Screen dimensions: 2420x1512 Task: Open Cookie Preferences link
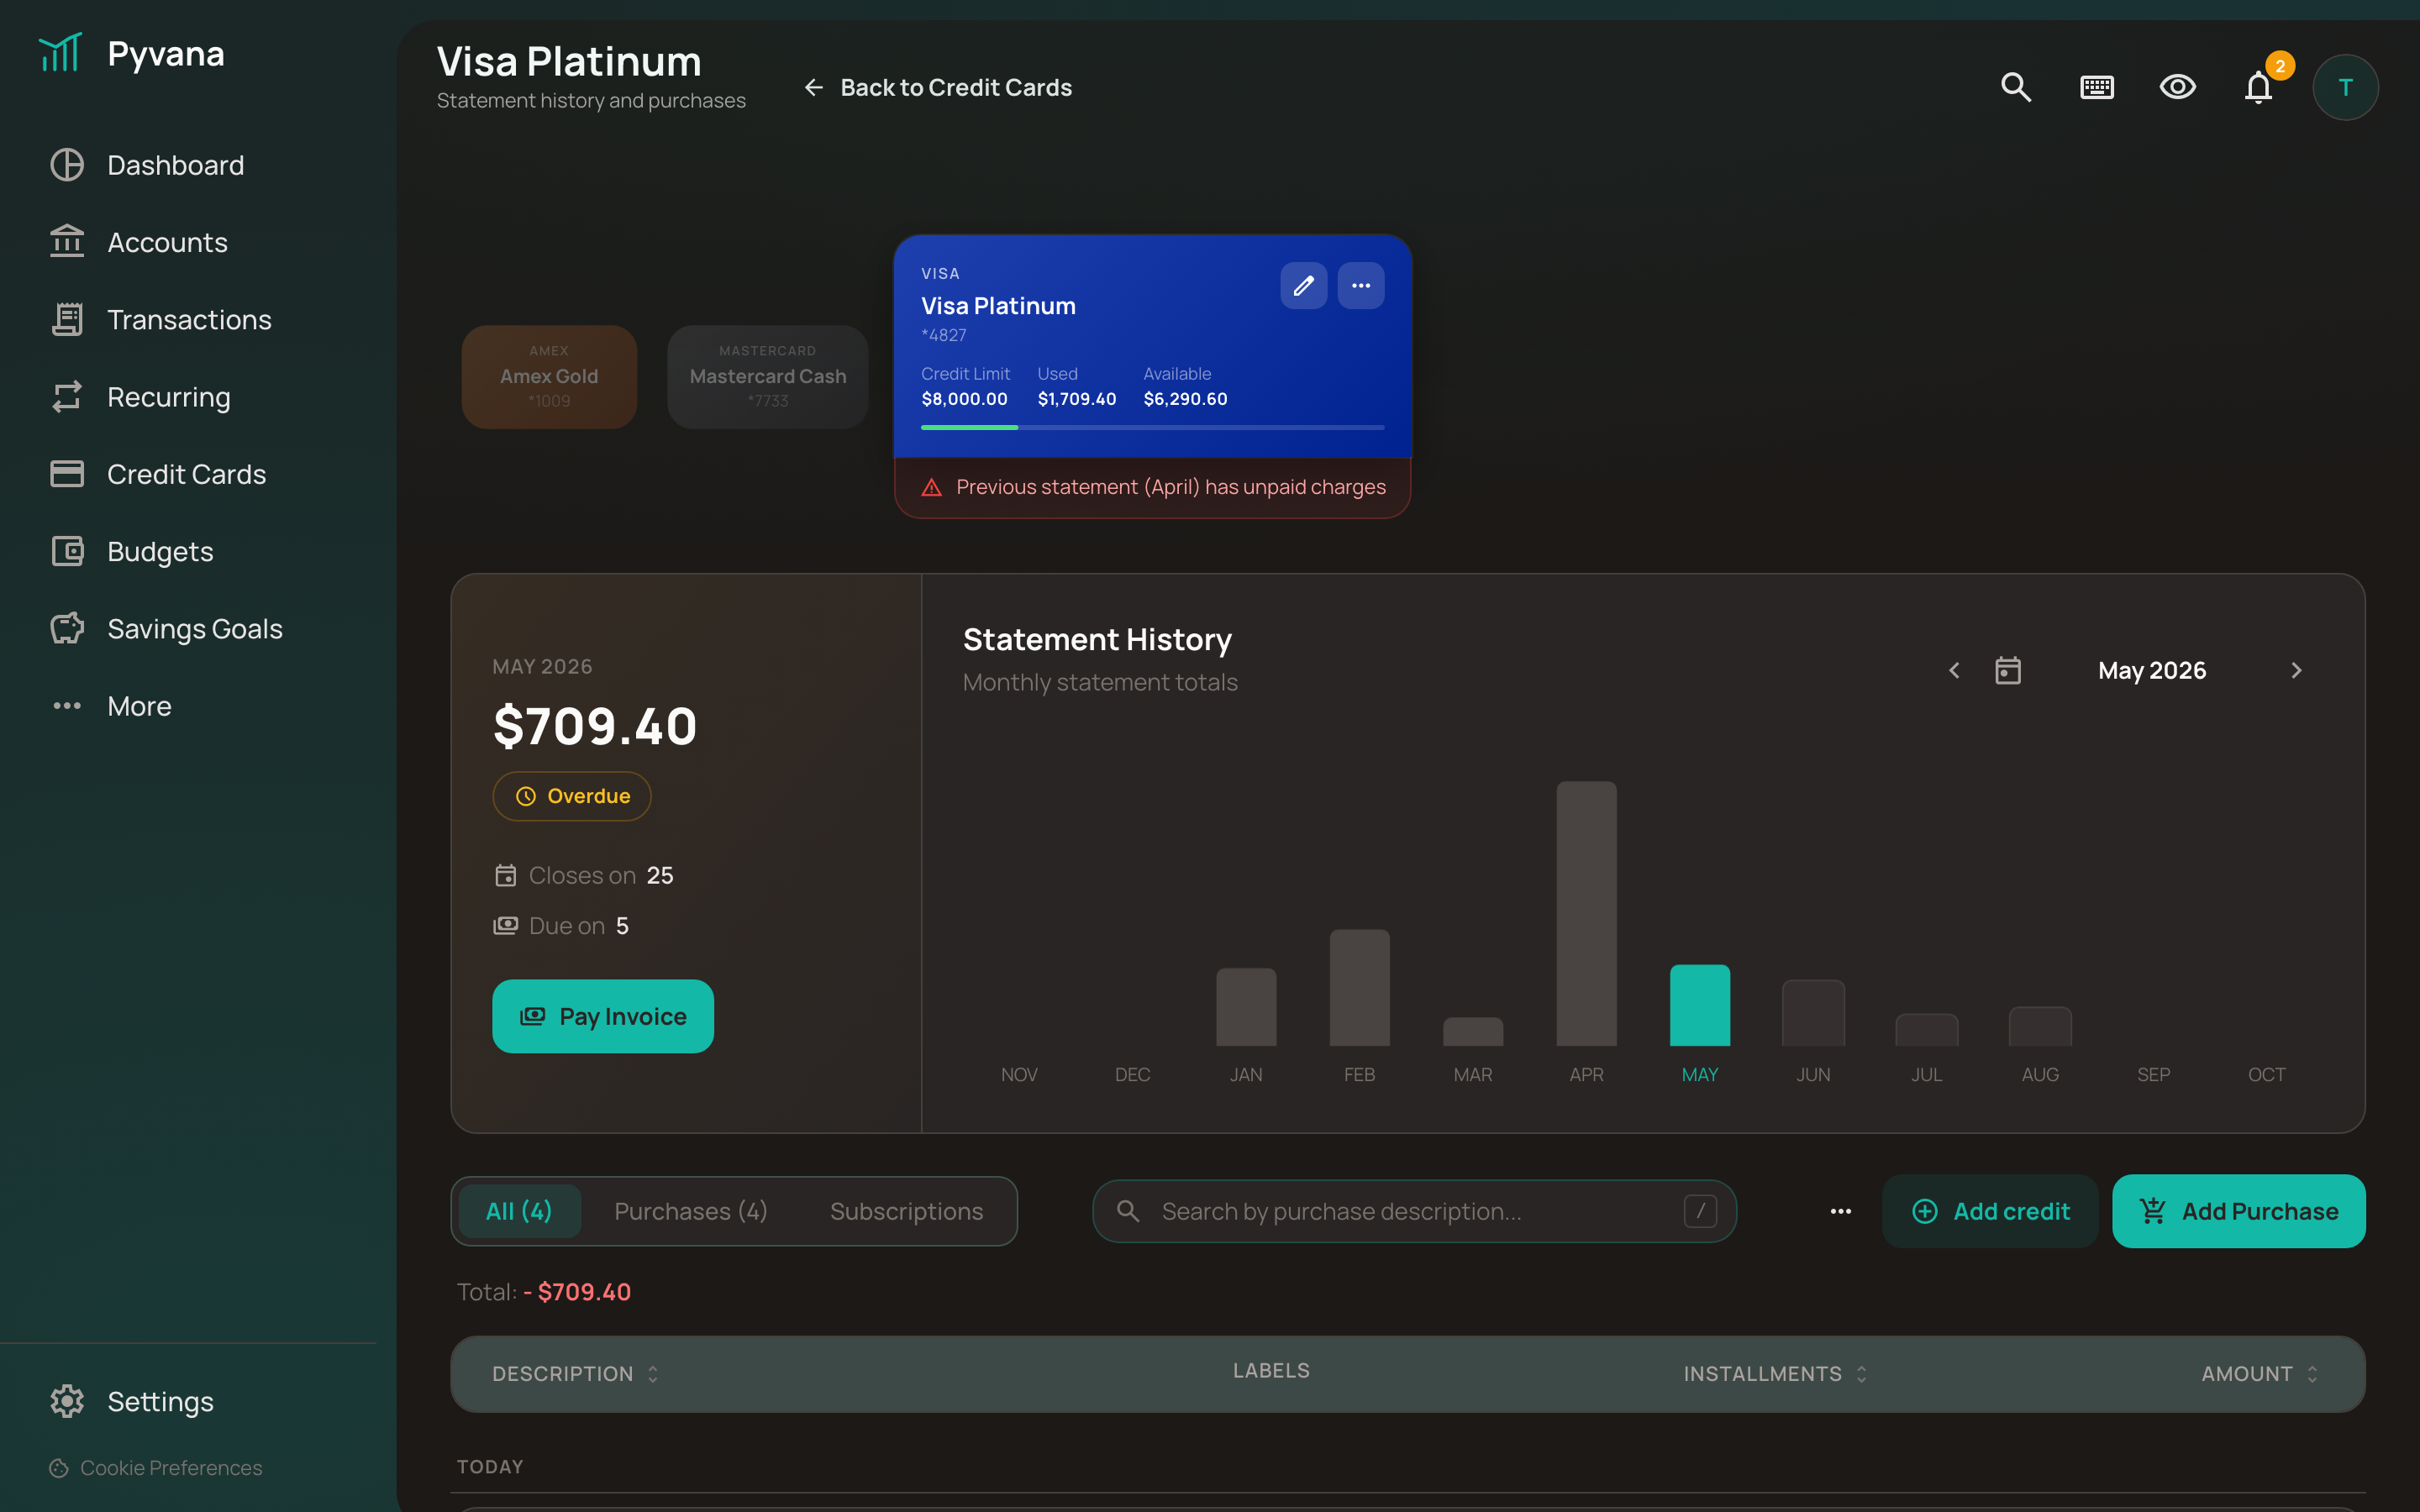click(156, 1468)
